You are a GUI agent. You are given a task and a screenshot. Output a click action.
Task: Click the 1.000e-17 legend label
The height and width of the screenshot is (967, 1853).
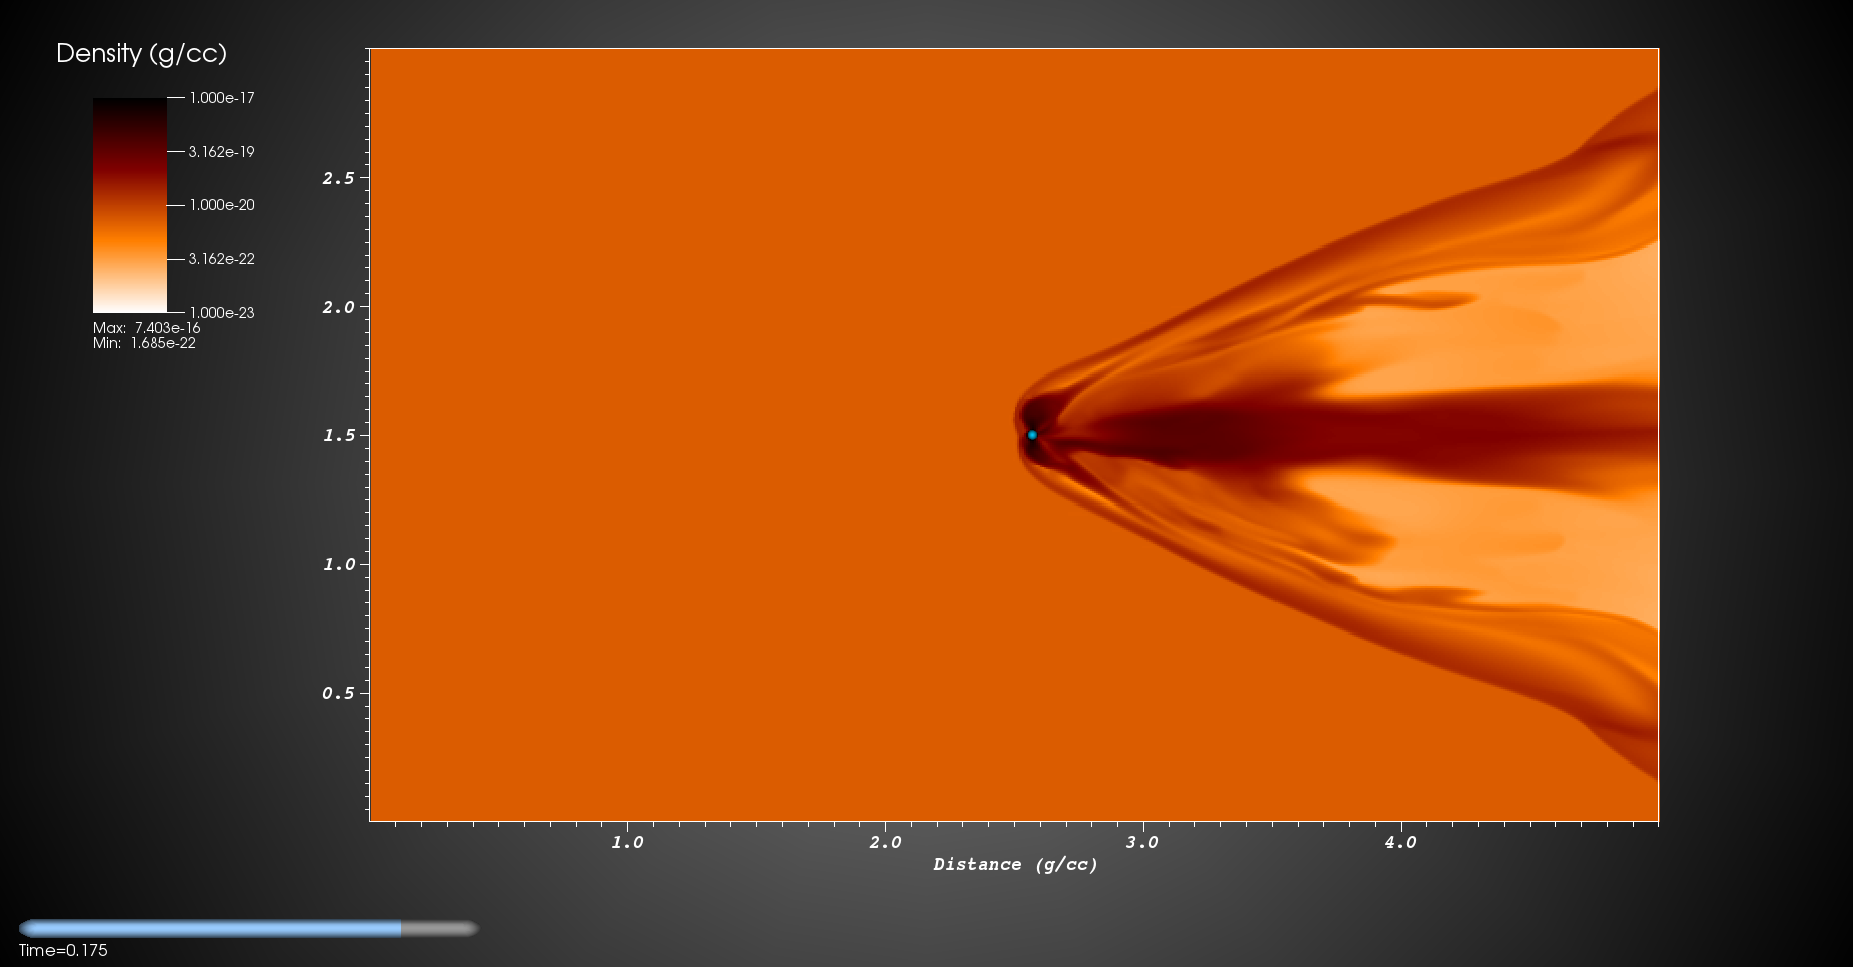222,98
